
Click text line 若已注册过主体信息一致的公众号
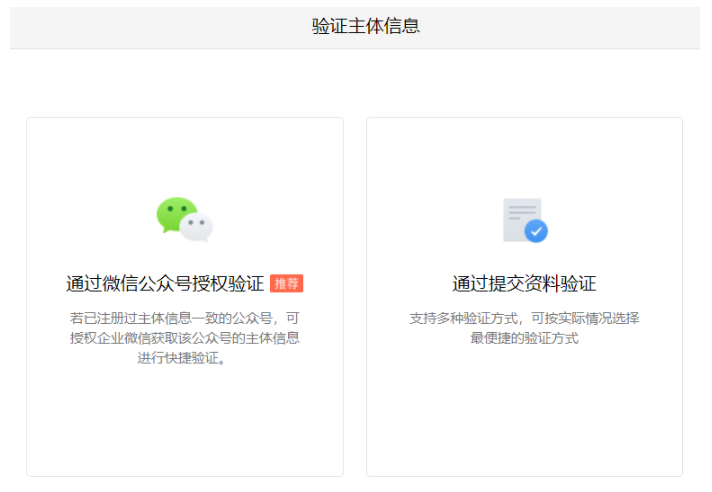tap(185, 318)
